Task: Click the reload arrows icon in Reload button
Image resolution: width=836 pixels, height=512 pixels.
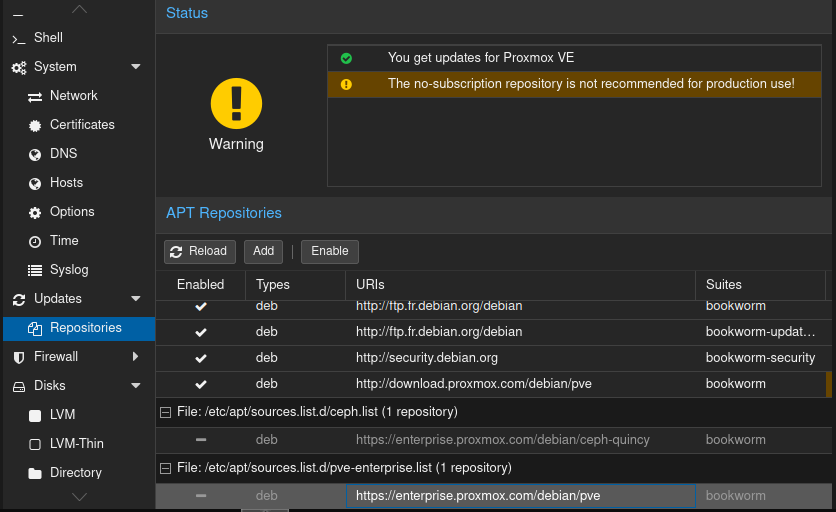Action: tap(176, 252)
